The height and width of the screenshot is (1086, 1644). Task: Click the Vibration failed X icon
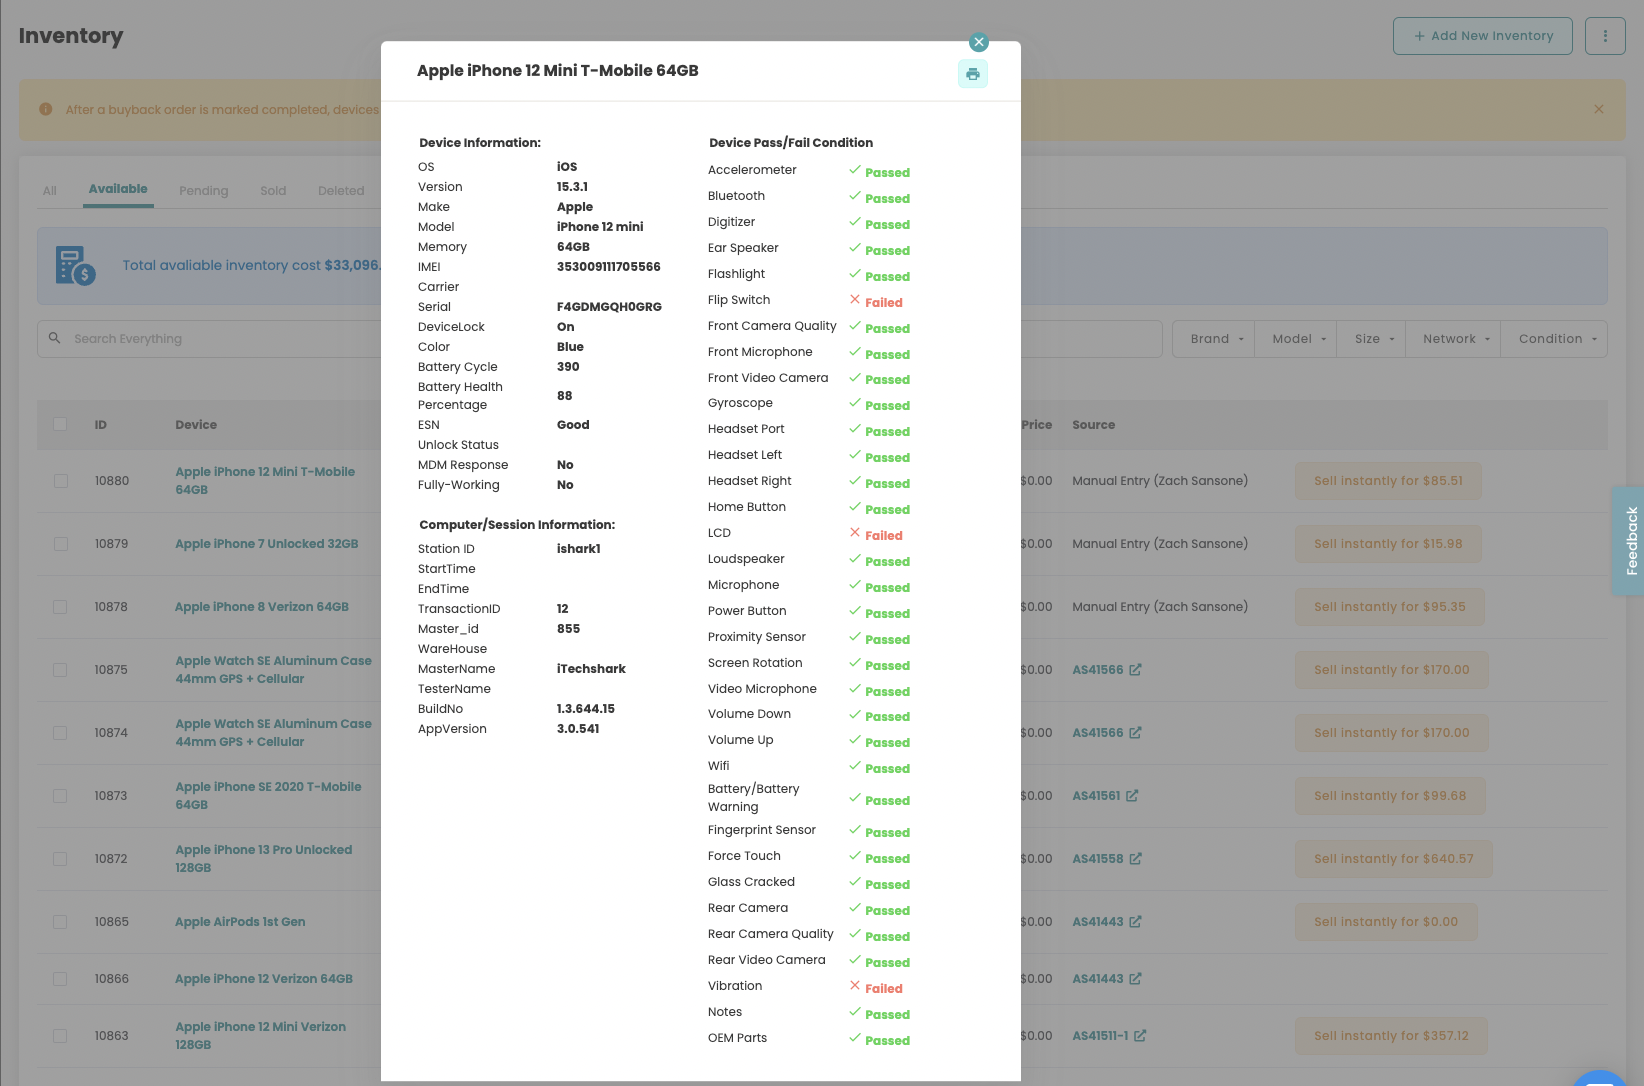pyautogui.click(x=855, y=986)
